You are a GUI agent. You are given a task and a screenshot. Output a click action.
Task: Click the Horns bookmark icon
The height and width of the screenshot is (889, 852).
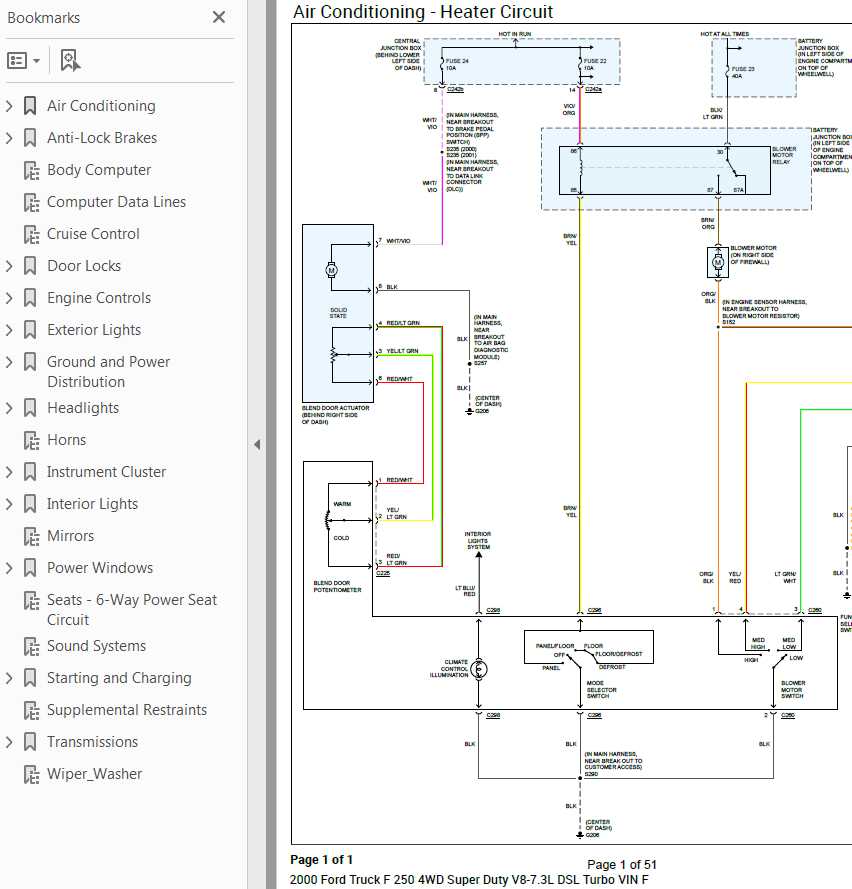31,441
